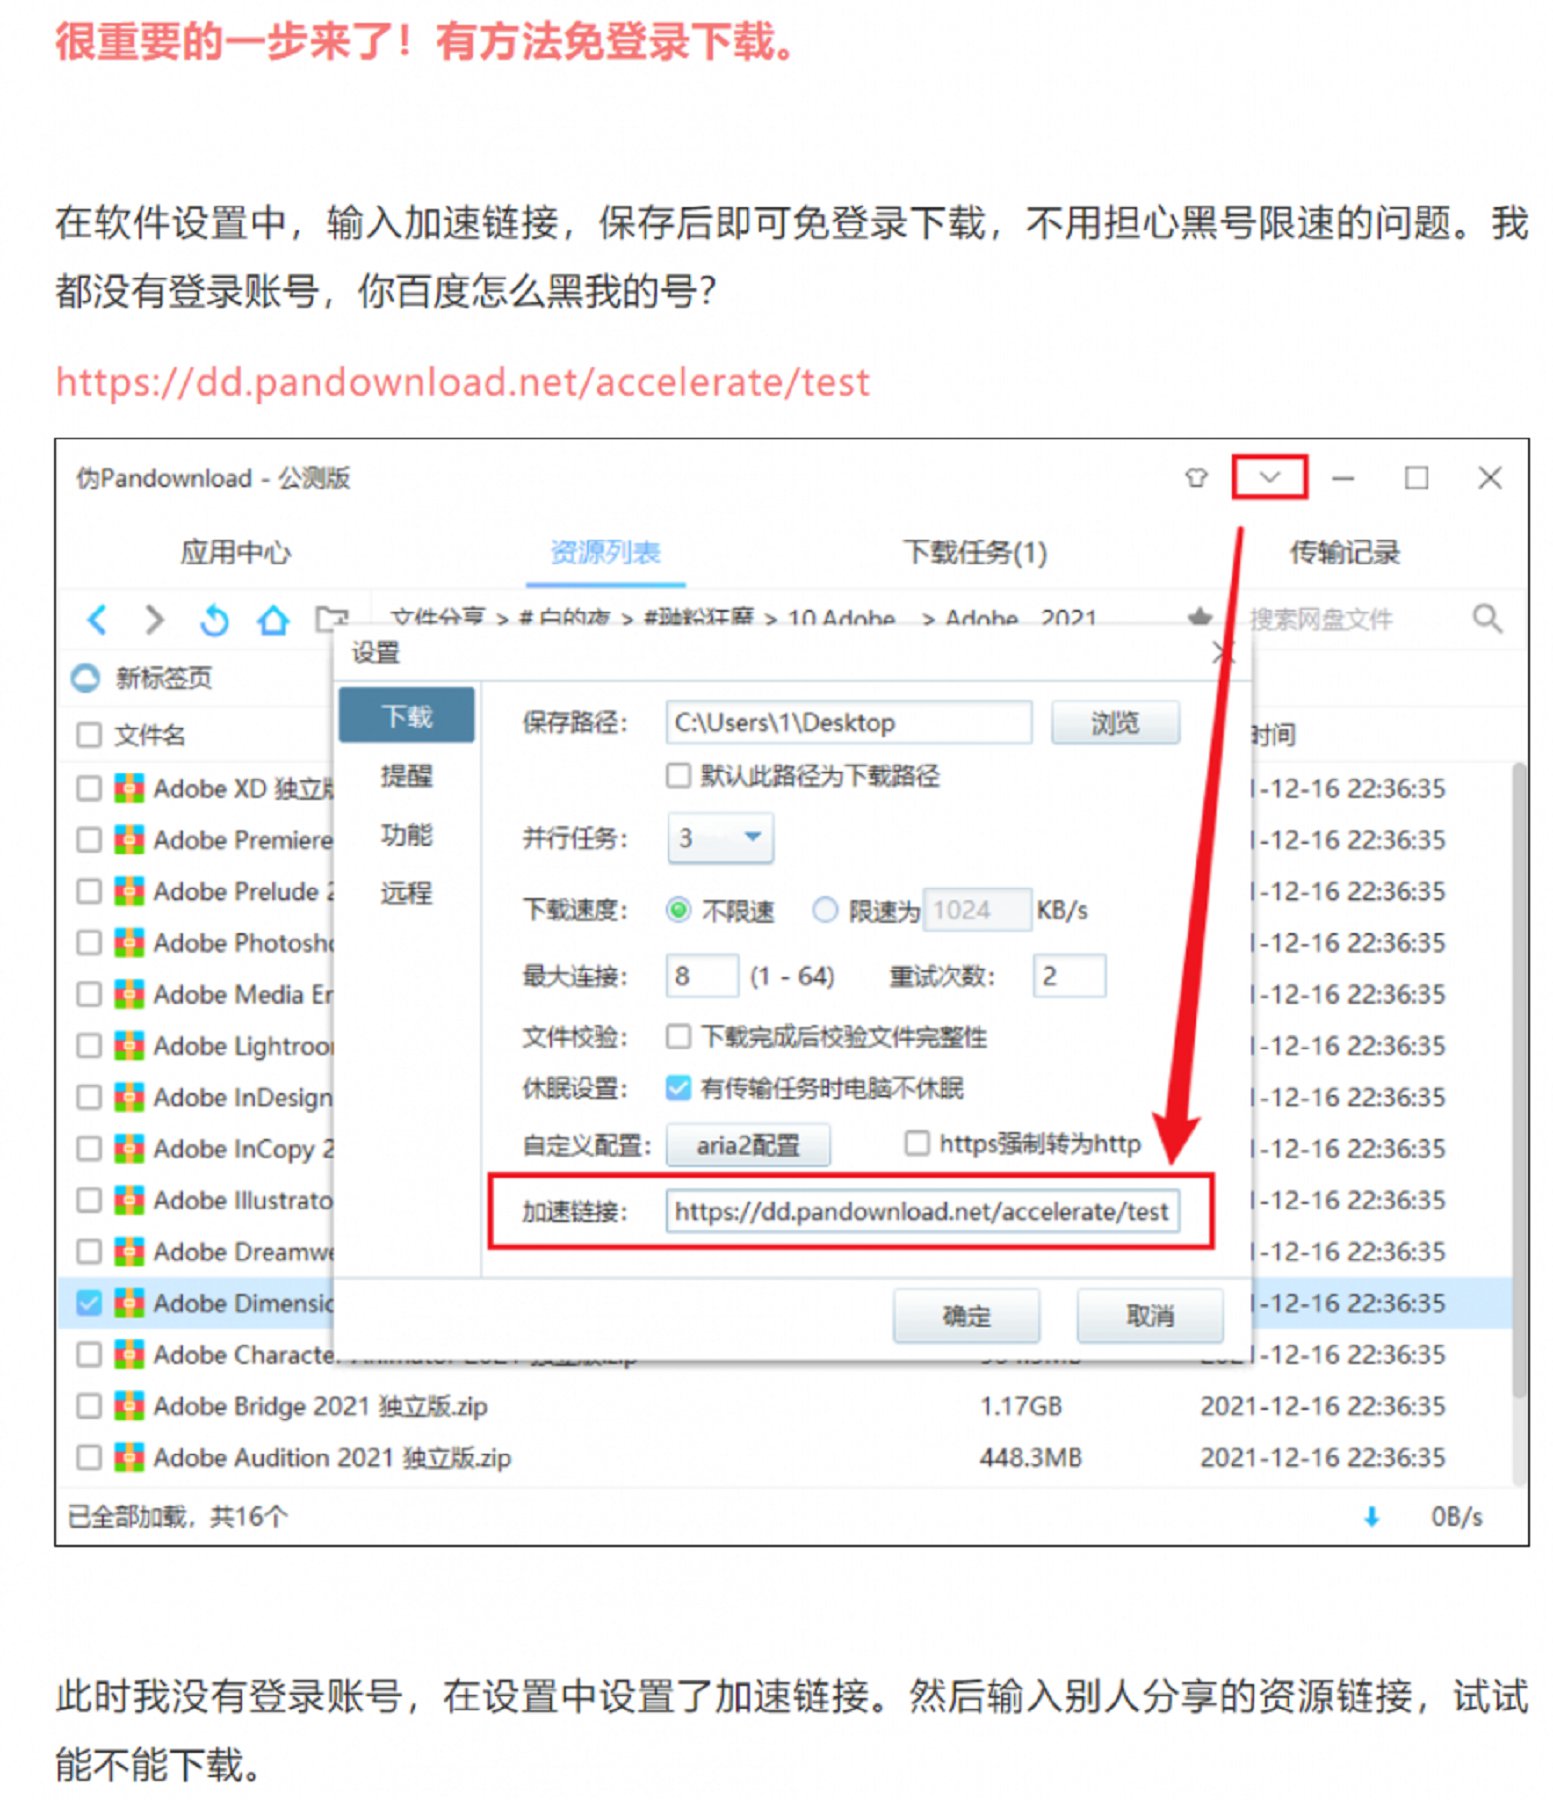Image resolution: width=1553 pixels, height=1800 pixels.
Task: Select the 下载 settings category
Action: click(406, 716)
